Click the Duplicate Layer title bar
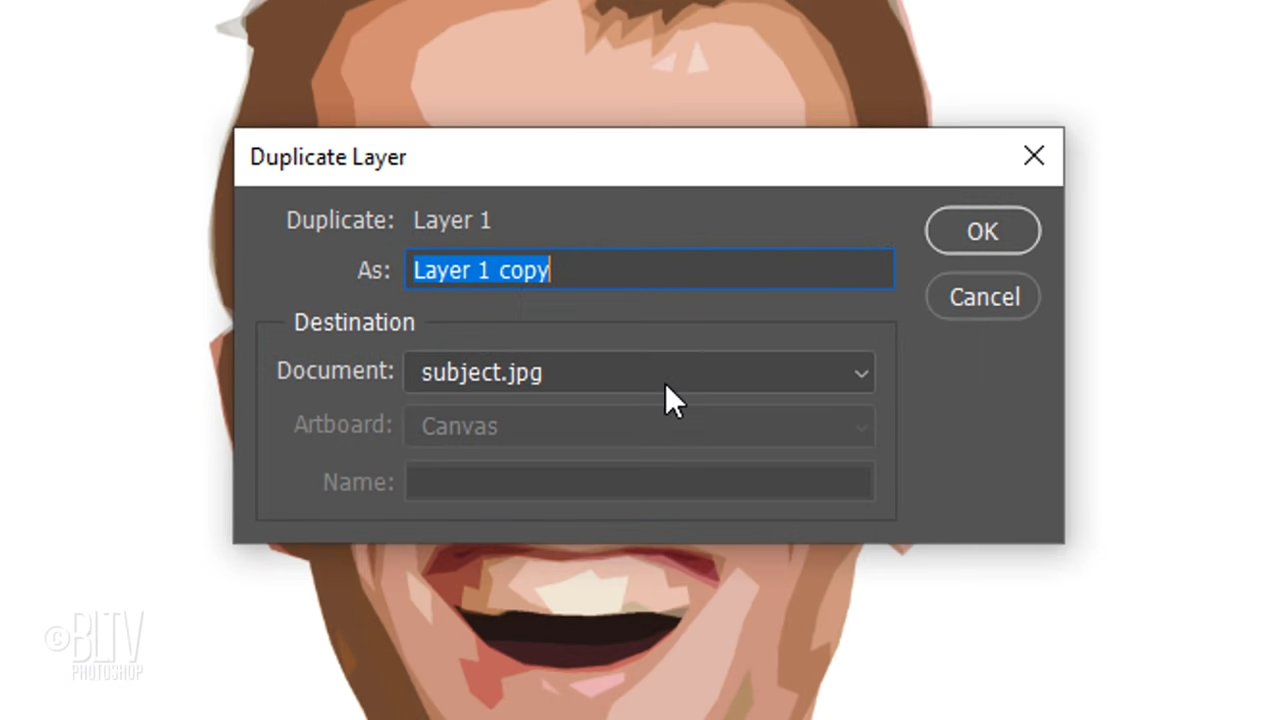1280x720 pixels. (328, 157)
